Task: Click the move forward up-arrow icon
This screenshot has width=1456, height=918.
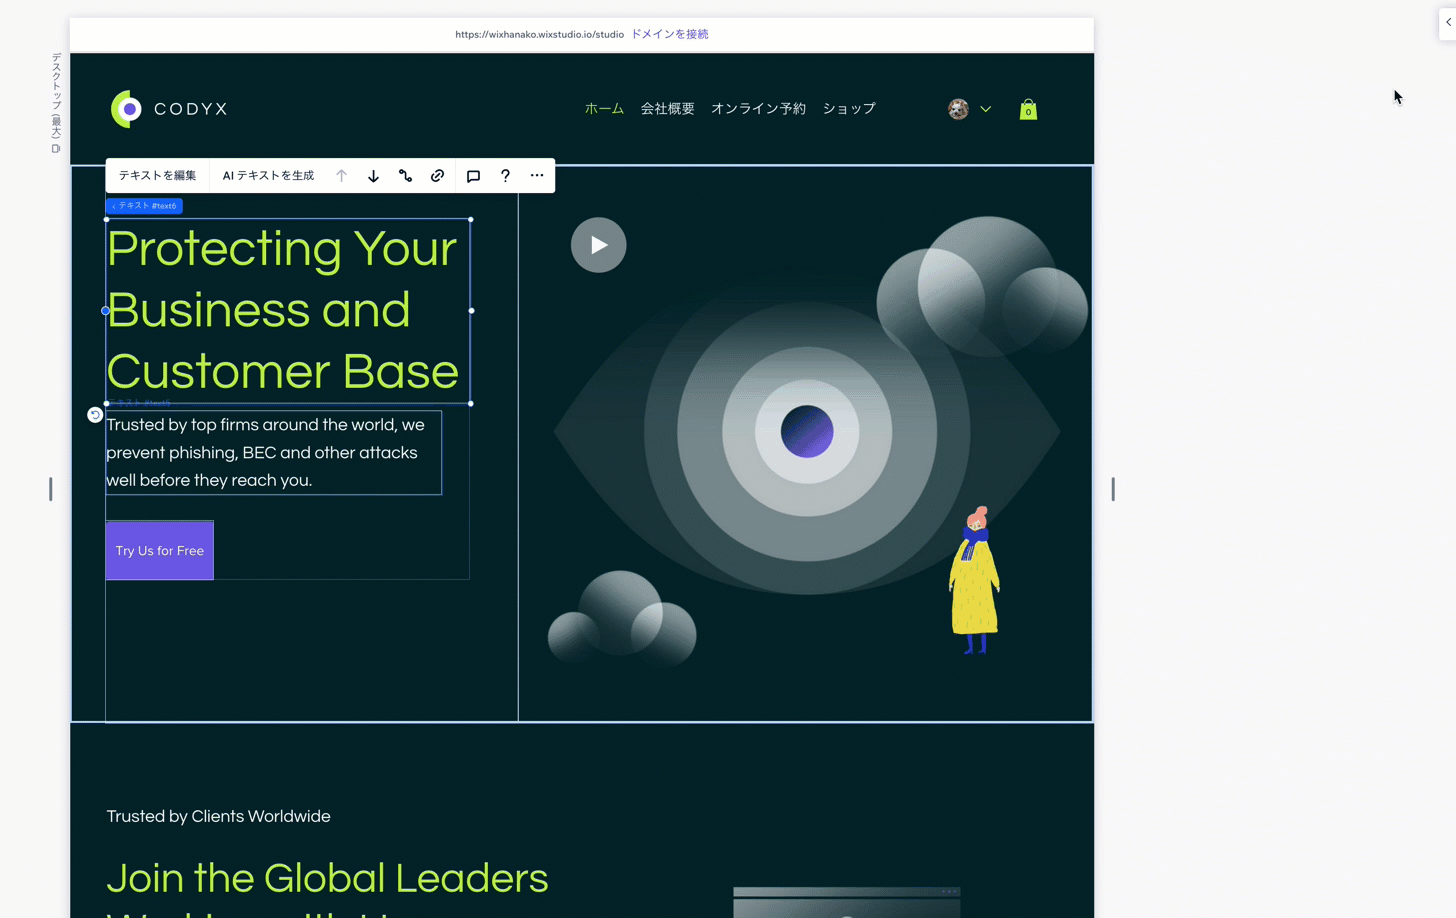Action: coord(342,176)
